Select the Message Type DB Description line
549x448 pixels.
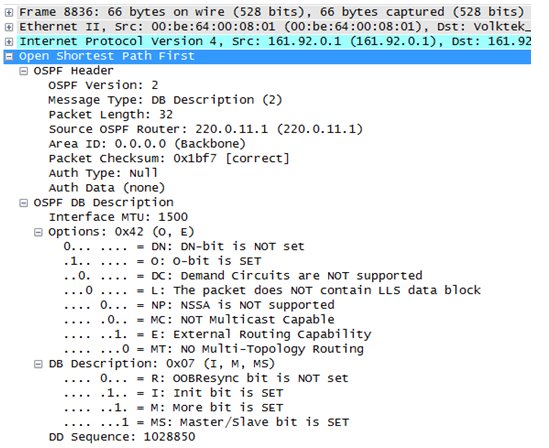165,100
